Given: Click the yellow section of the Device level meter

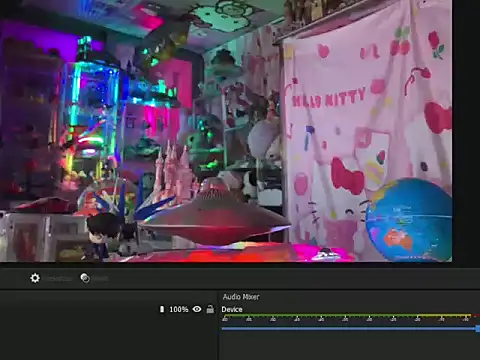Looking at the screenshot, I should click(x=445, y=315).
